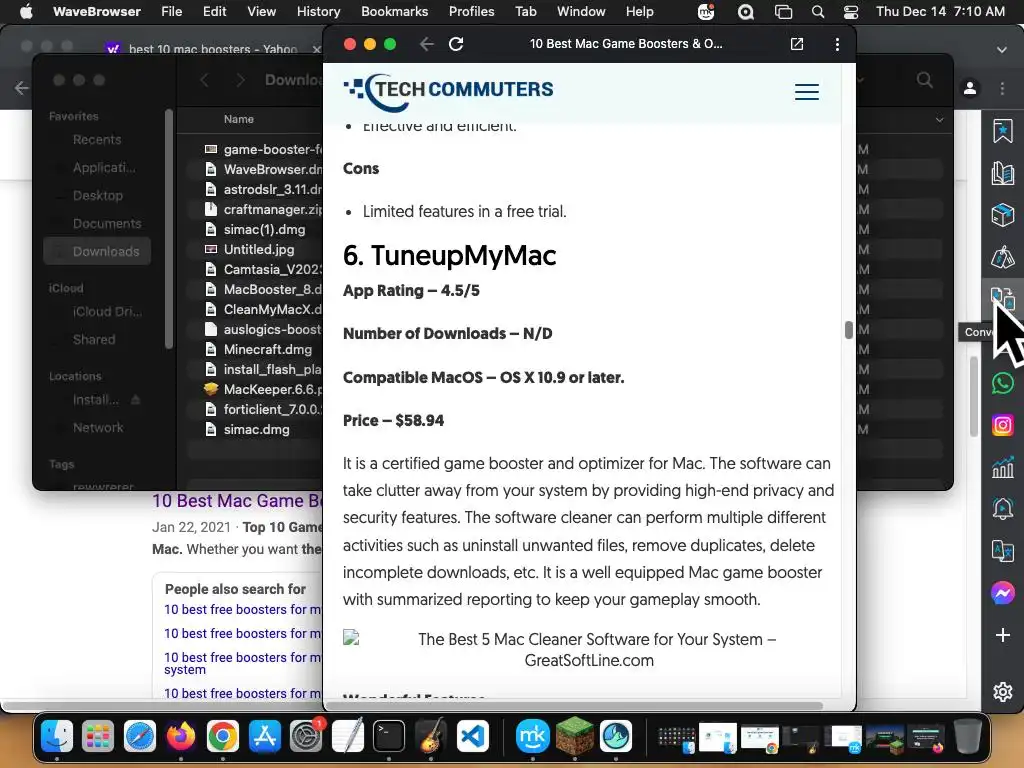This screenshot has width=1024, height=768.
Task: Open Messenger from the WaveBrowser sidebar
Action: pyautogui.click(x=1002, y=593)
